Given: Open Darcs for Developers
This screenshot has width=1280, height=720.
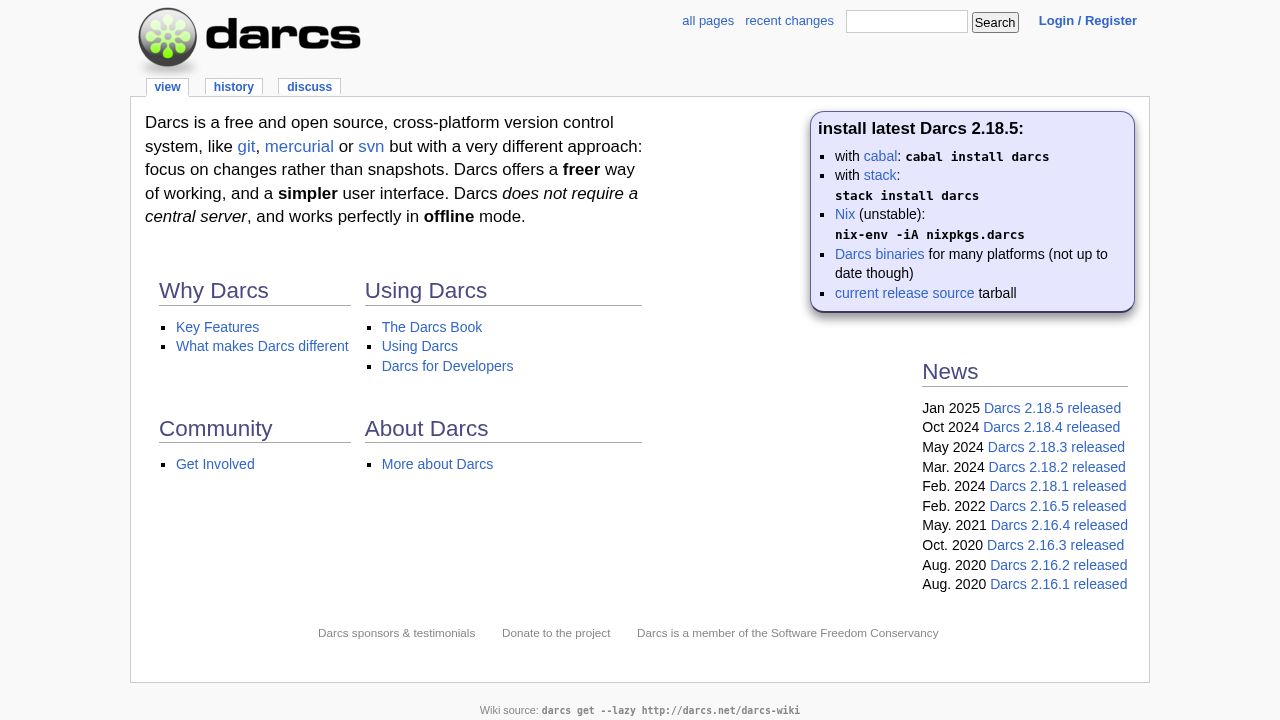Looking at the screenshot, I should pyautogui.click(x=447, y=366).
